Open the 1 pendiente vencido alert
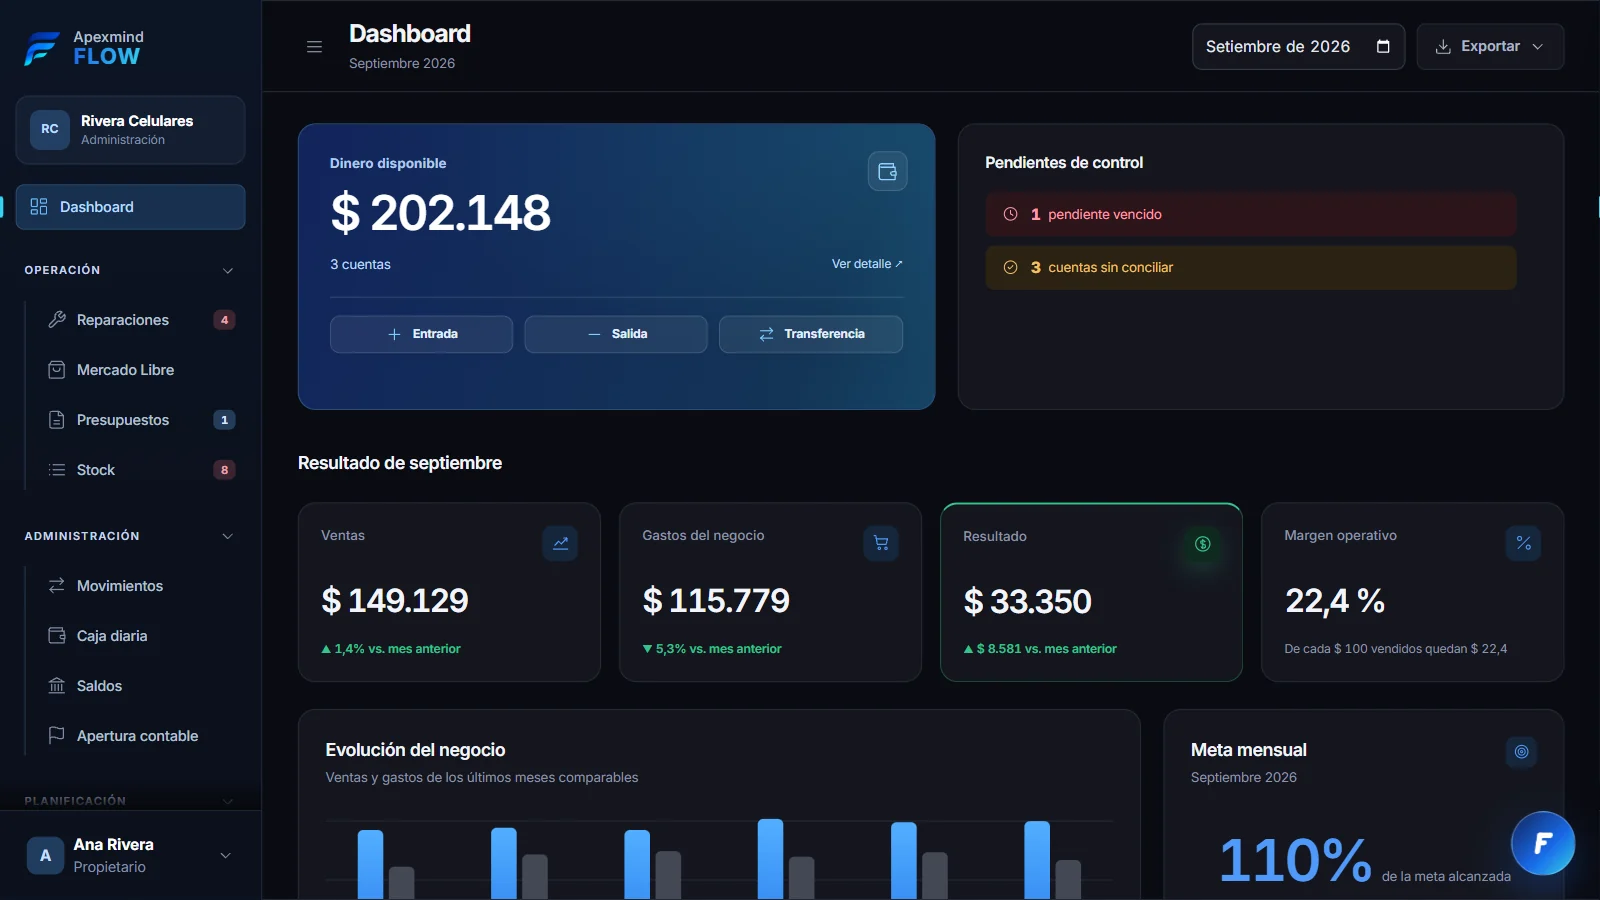This screenshot has height=900, width=1600. coord(1251,214)
